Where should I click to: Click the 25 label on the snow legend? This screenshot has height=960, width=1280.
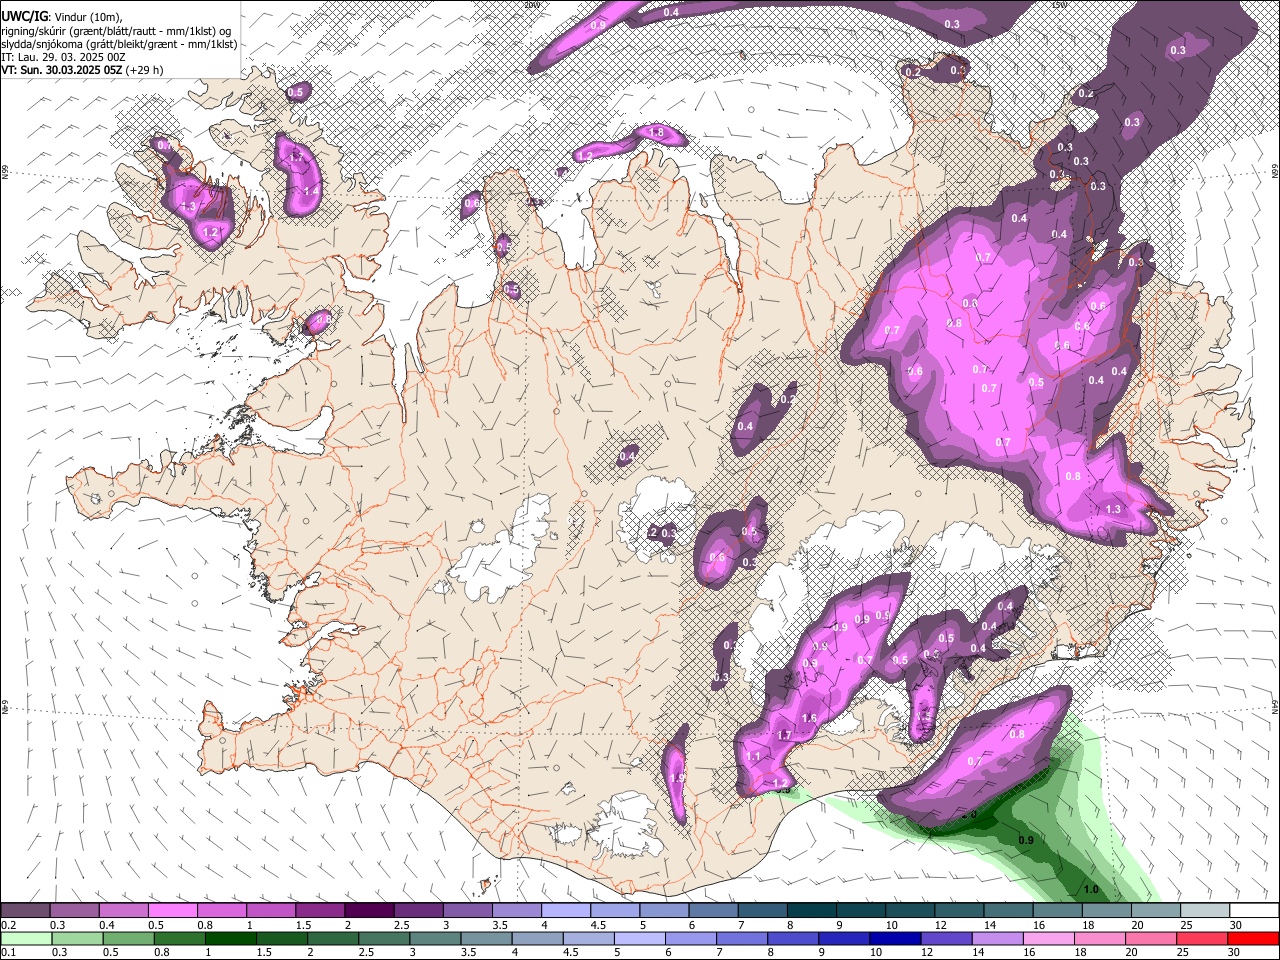tap(1187, 925)
